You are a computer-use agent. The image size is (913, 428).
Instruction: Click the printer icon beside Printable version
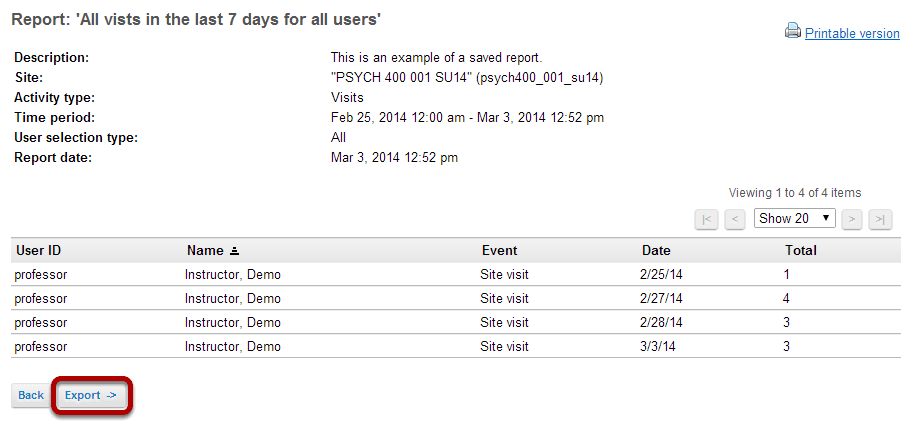point(792,31)
